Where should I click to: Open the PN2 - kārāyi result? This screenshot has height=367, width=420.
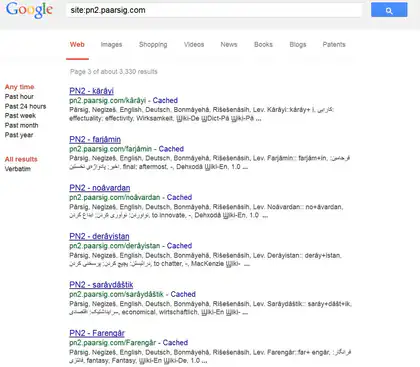tap(91, 91)
